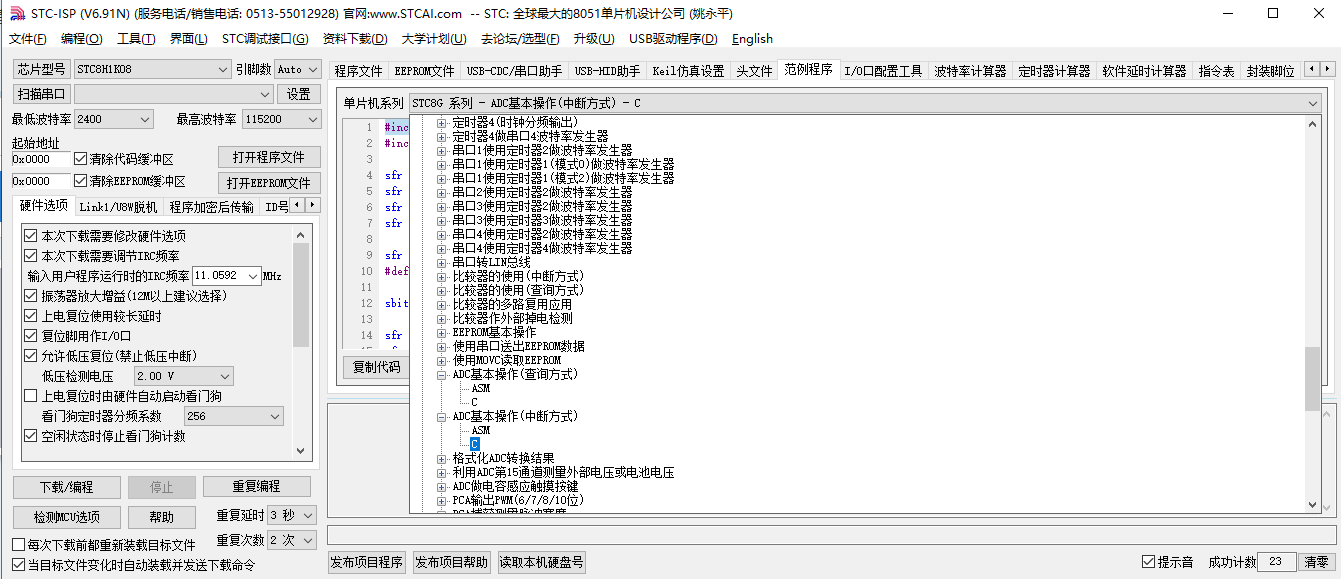The image size is (1341, 579).
Task: Click the down arrow of the example tree scrollbar
Action: (x=1312, y=505)
